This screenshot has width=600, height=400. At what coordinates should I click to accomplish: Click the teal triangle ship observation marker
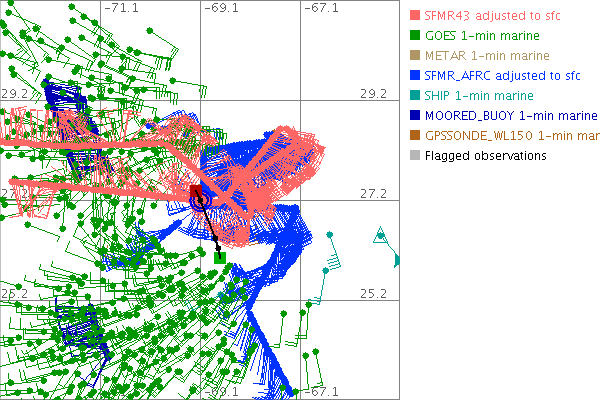379,236
